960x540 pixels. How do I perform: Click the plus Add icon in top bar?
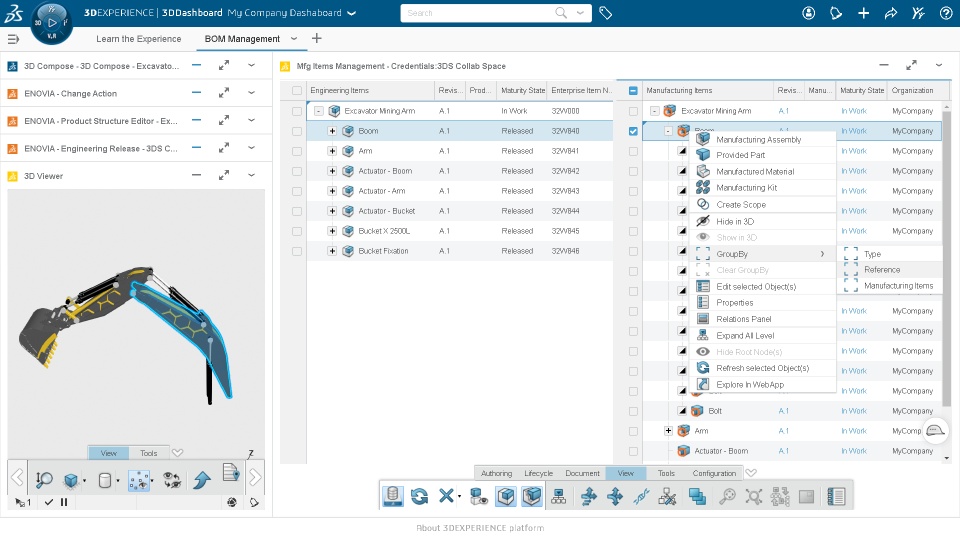[863, 13]
